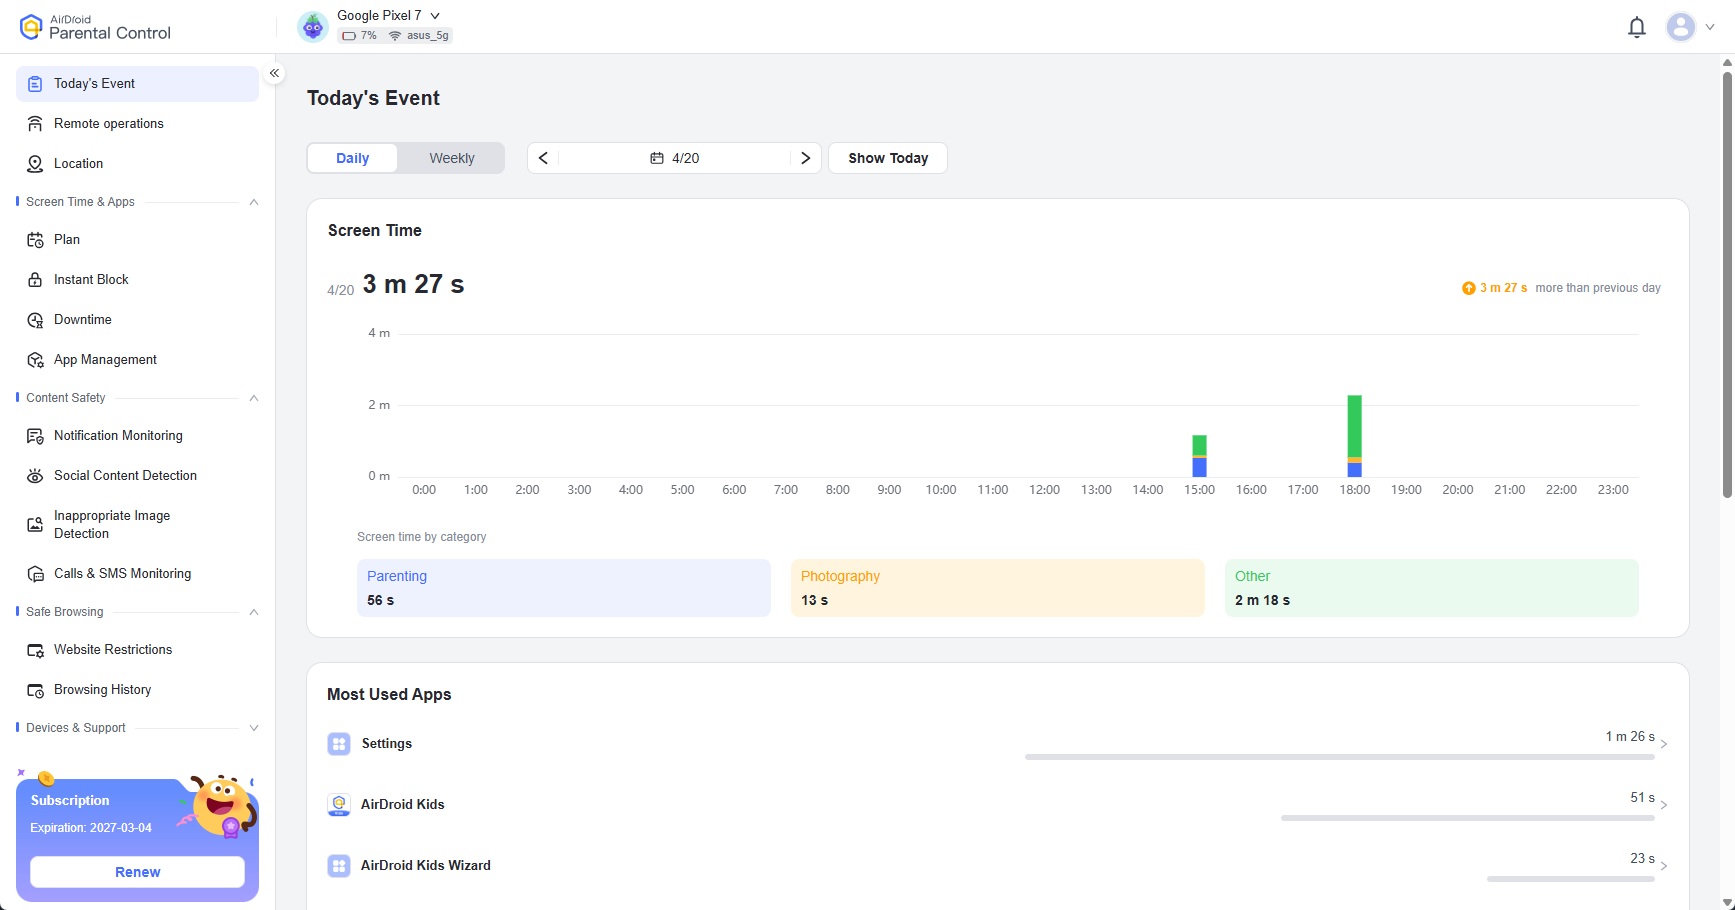The width and height of the screenshot is (1735, 910).
Task: Click the page vertical scrollbar
Action: click(1727, 284)
